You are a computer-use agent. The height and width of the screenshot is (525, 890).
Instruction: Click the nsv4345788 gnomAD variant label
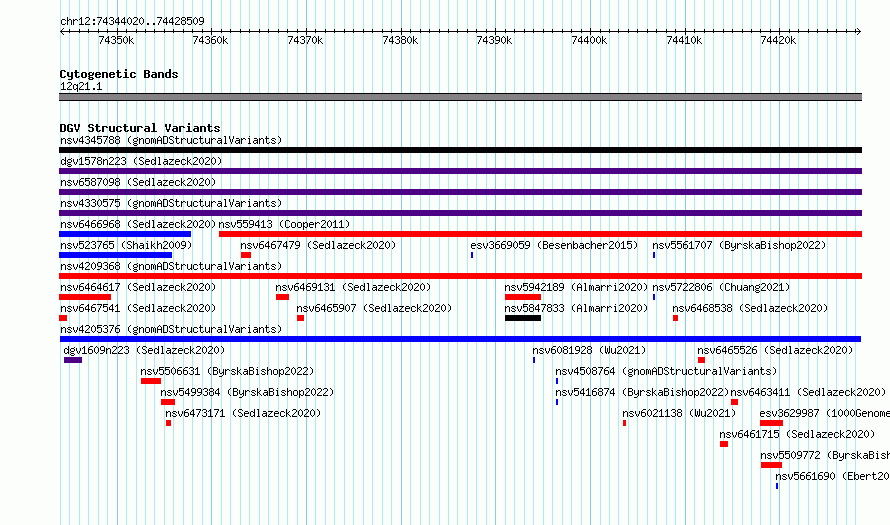tap(171, 140)
